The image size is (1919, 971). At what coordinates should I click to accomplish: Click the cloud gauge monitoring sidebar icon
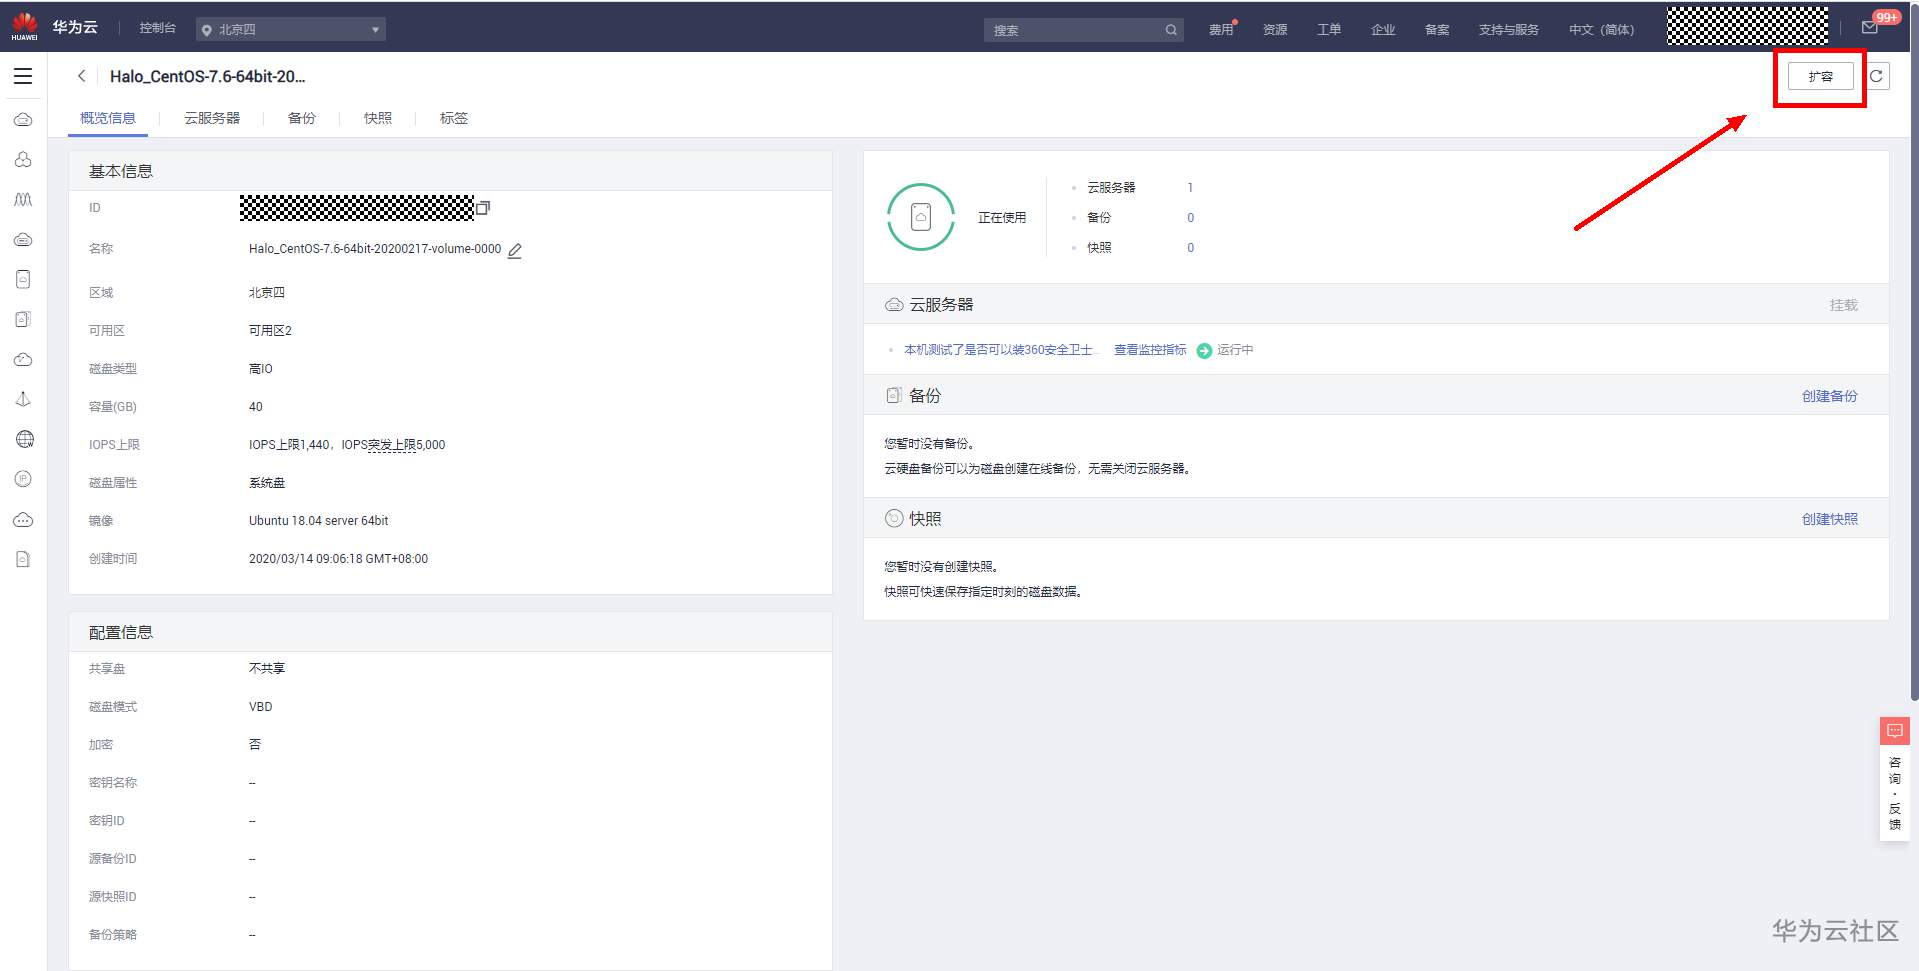point(23,360)
